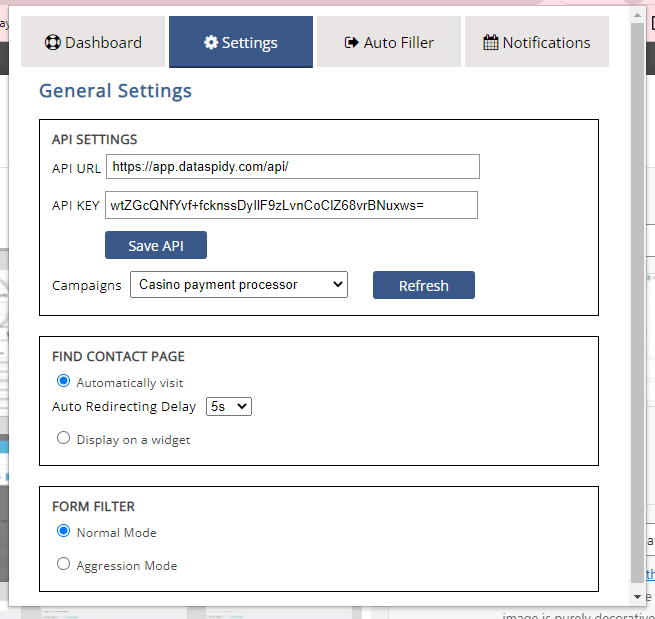Click the scrollbar down arrow
This screenshot has width=655, height=619.
tap(638, 596)
